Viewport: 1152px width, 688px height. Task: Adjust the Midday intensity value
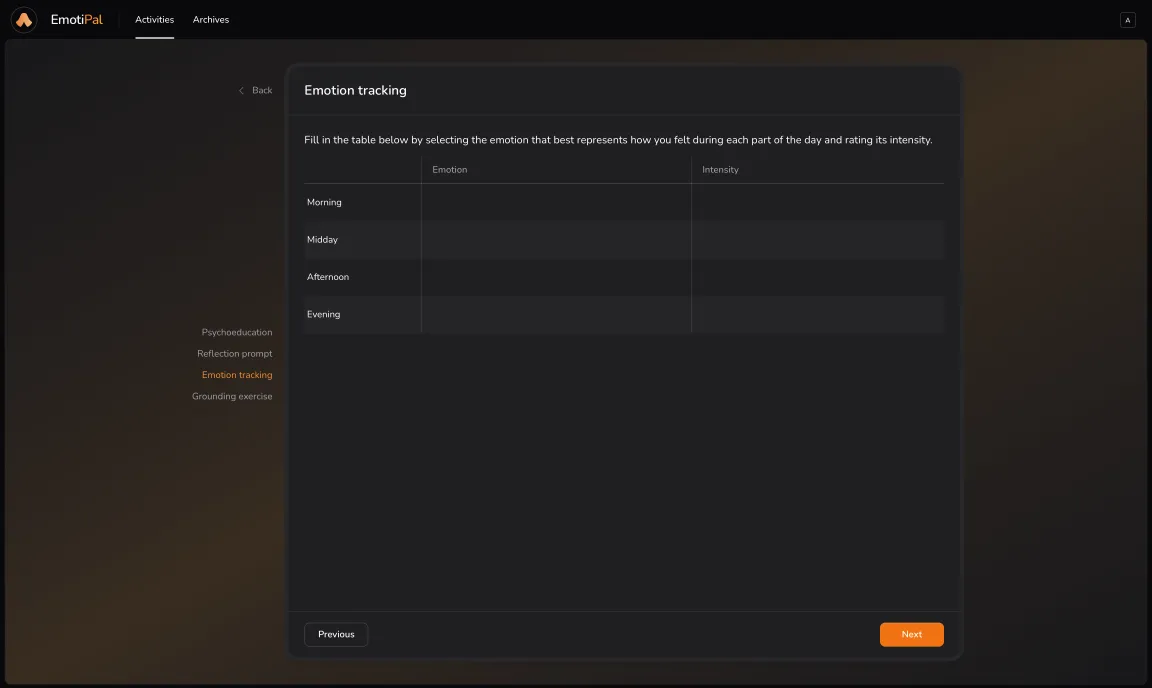pyautogui.click(x=818, y=239)
